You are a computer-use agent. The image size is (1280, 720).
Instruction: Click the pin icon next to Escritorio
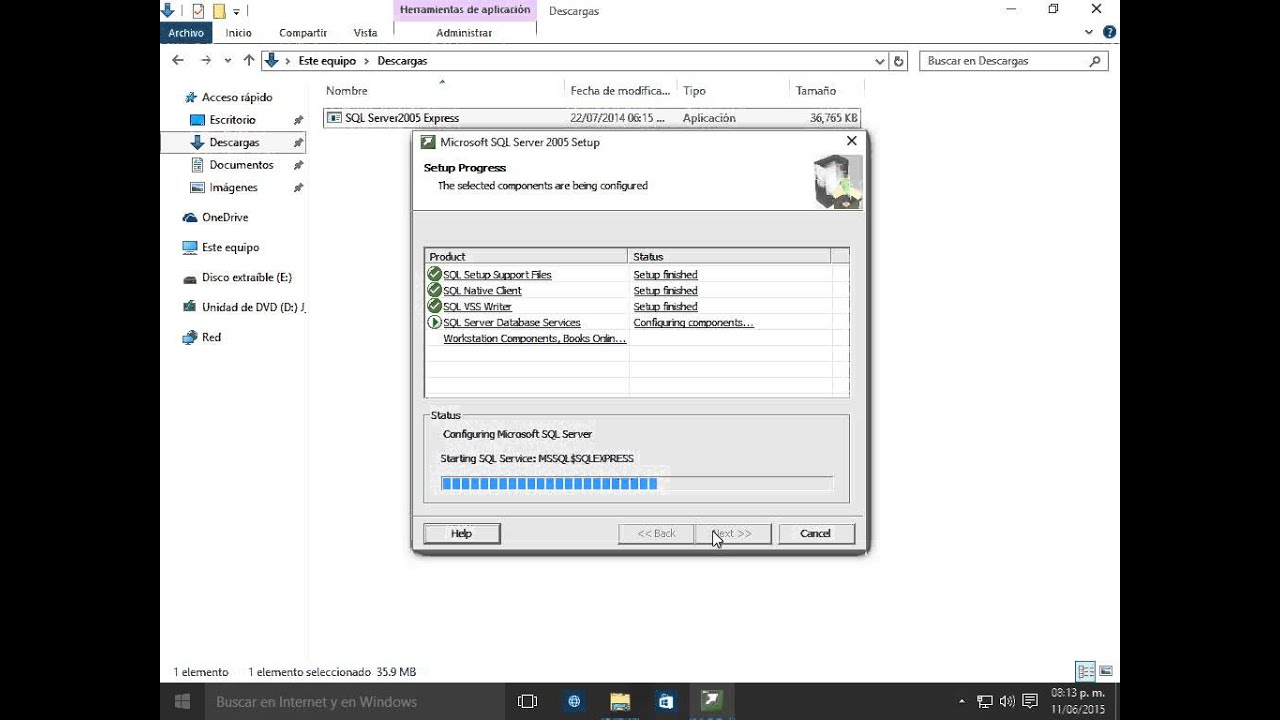298,120
